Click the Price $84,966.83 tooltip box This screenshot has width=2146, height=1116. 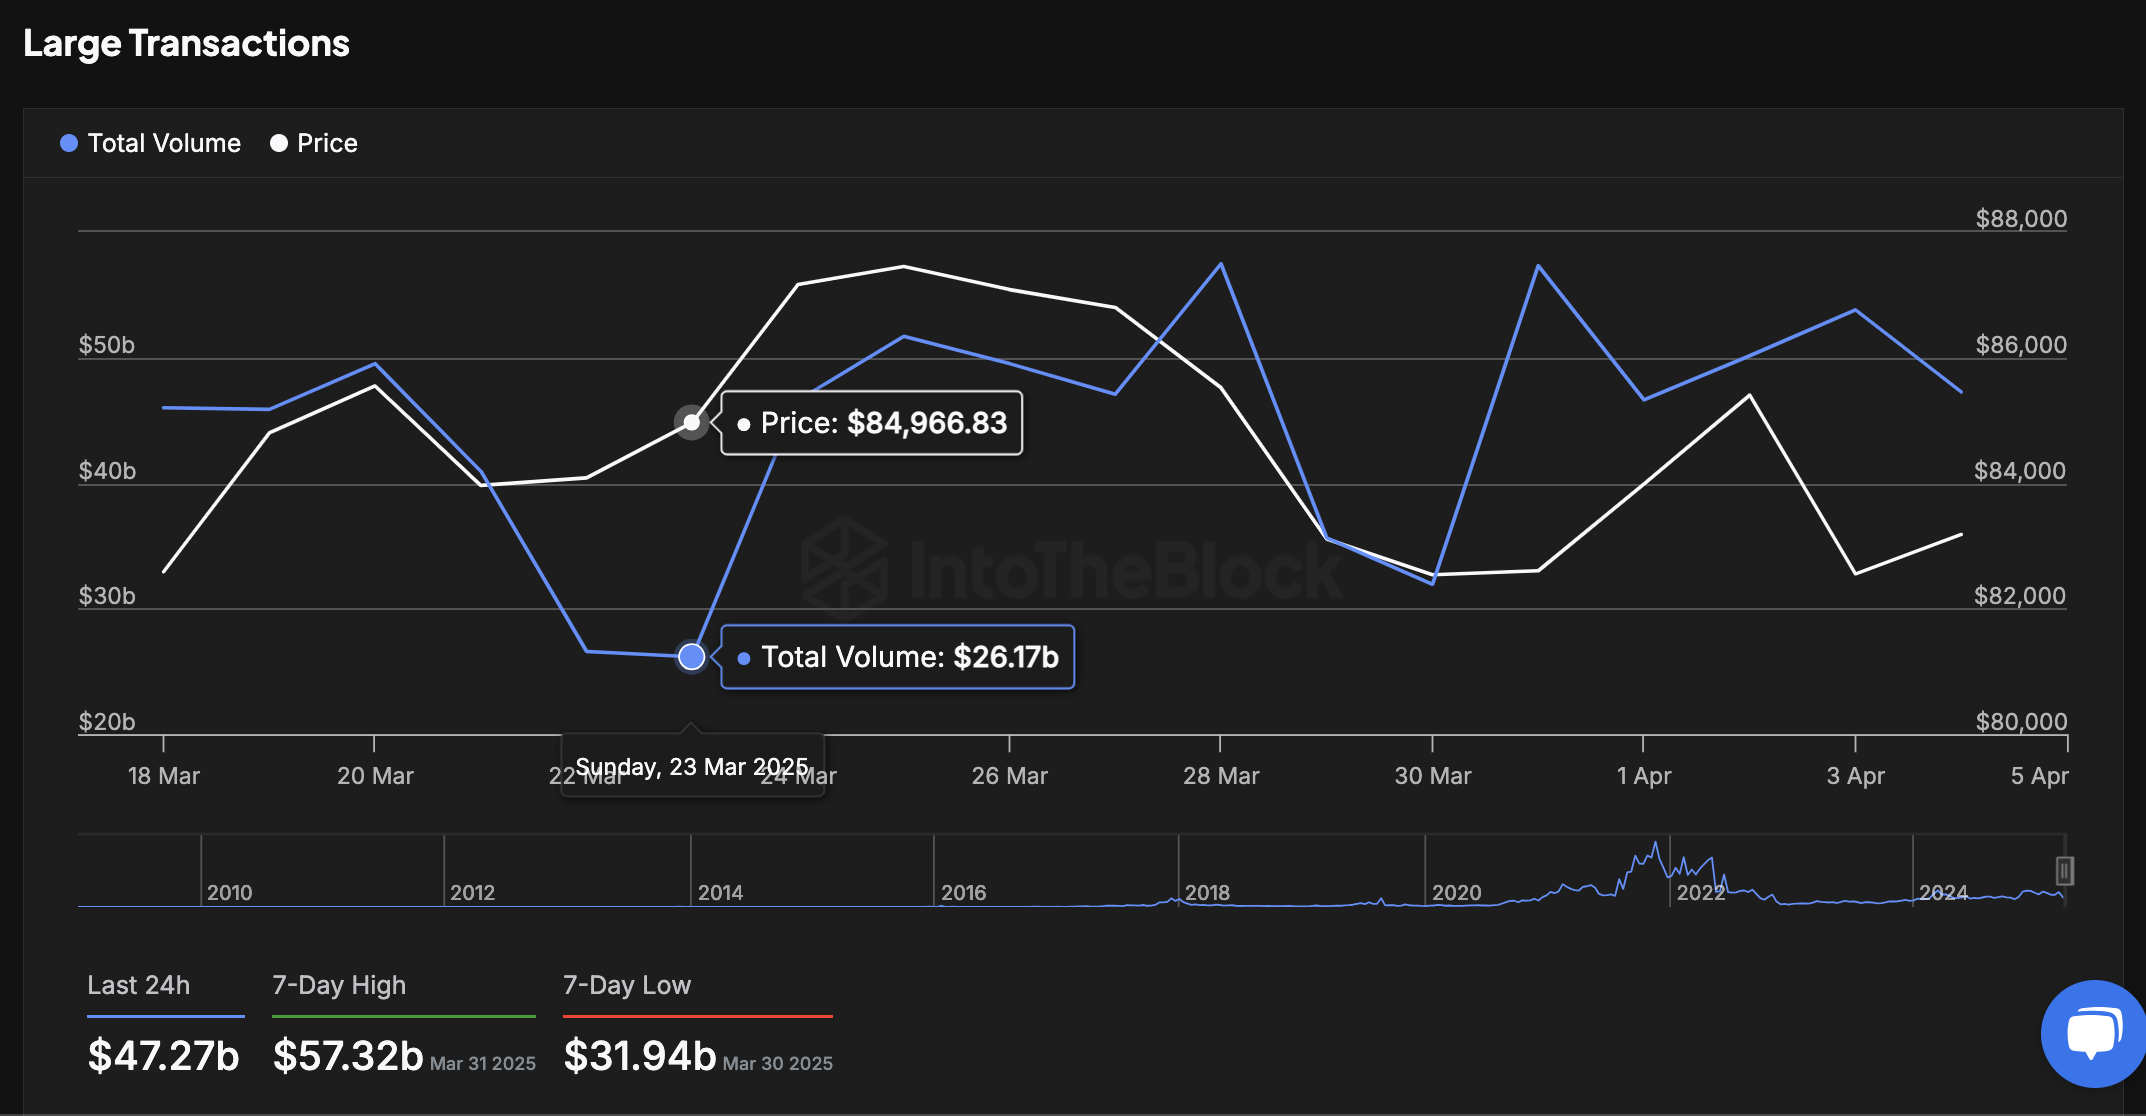pyautogui.click(x=872, y=423)
